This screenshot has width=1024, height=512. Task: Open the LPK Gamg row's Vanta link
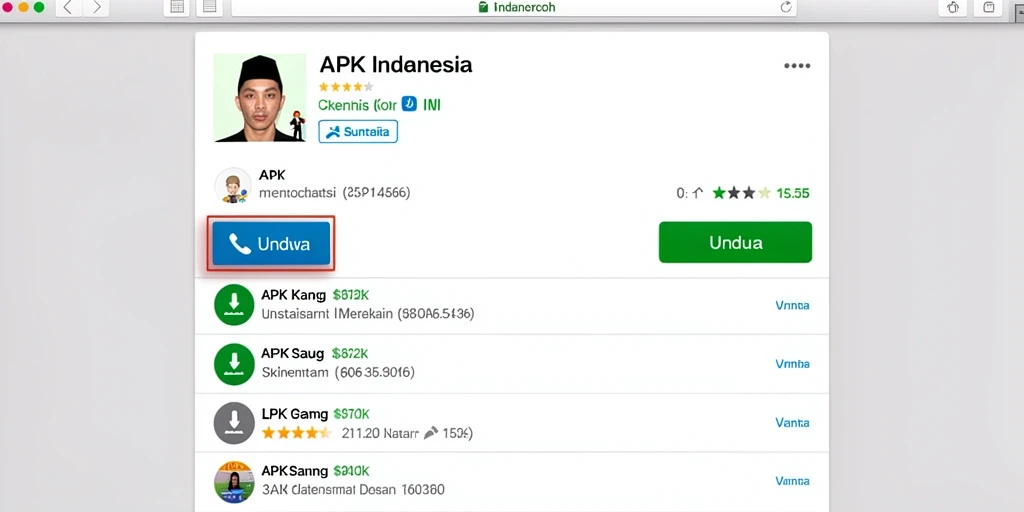tap(792, 423)
